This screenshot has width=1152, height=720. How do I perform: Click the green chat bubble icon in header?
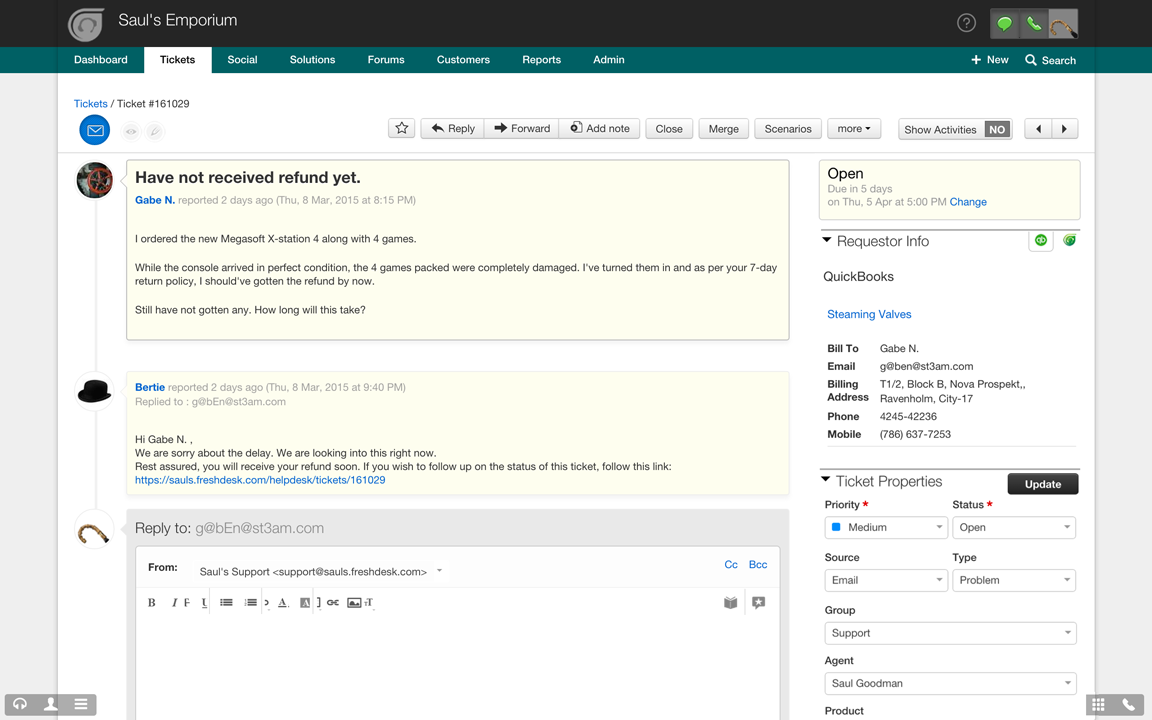tap(1004, 23)
